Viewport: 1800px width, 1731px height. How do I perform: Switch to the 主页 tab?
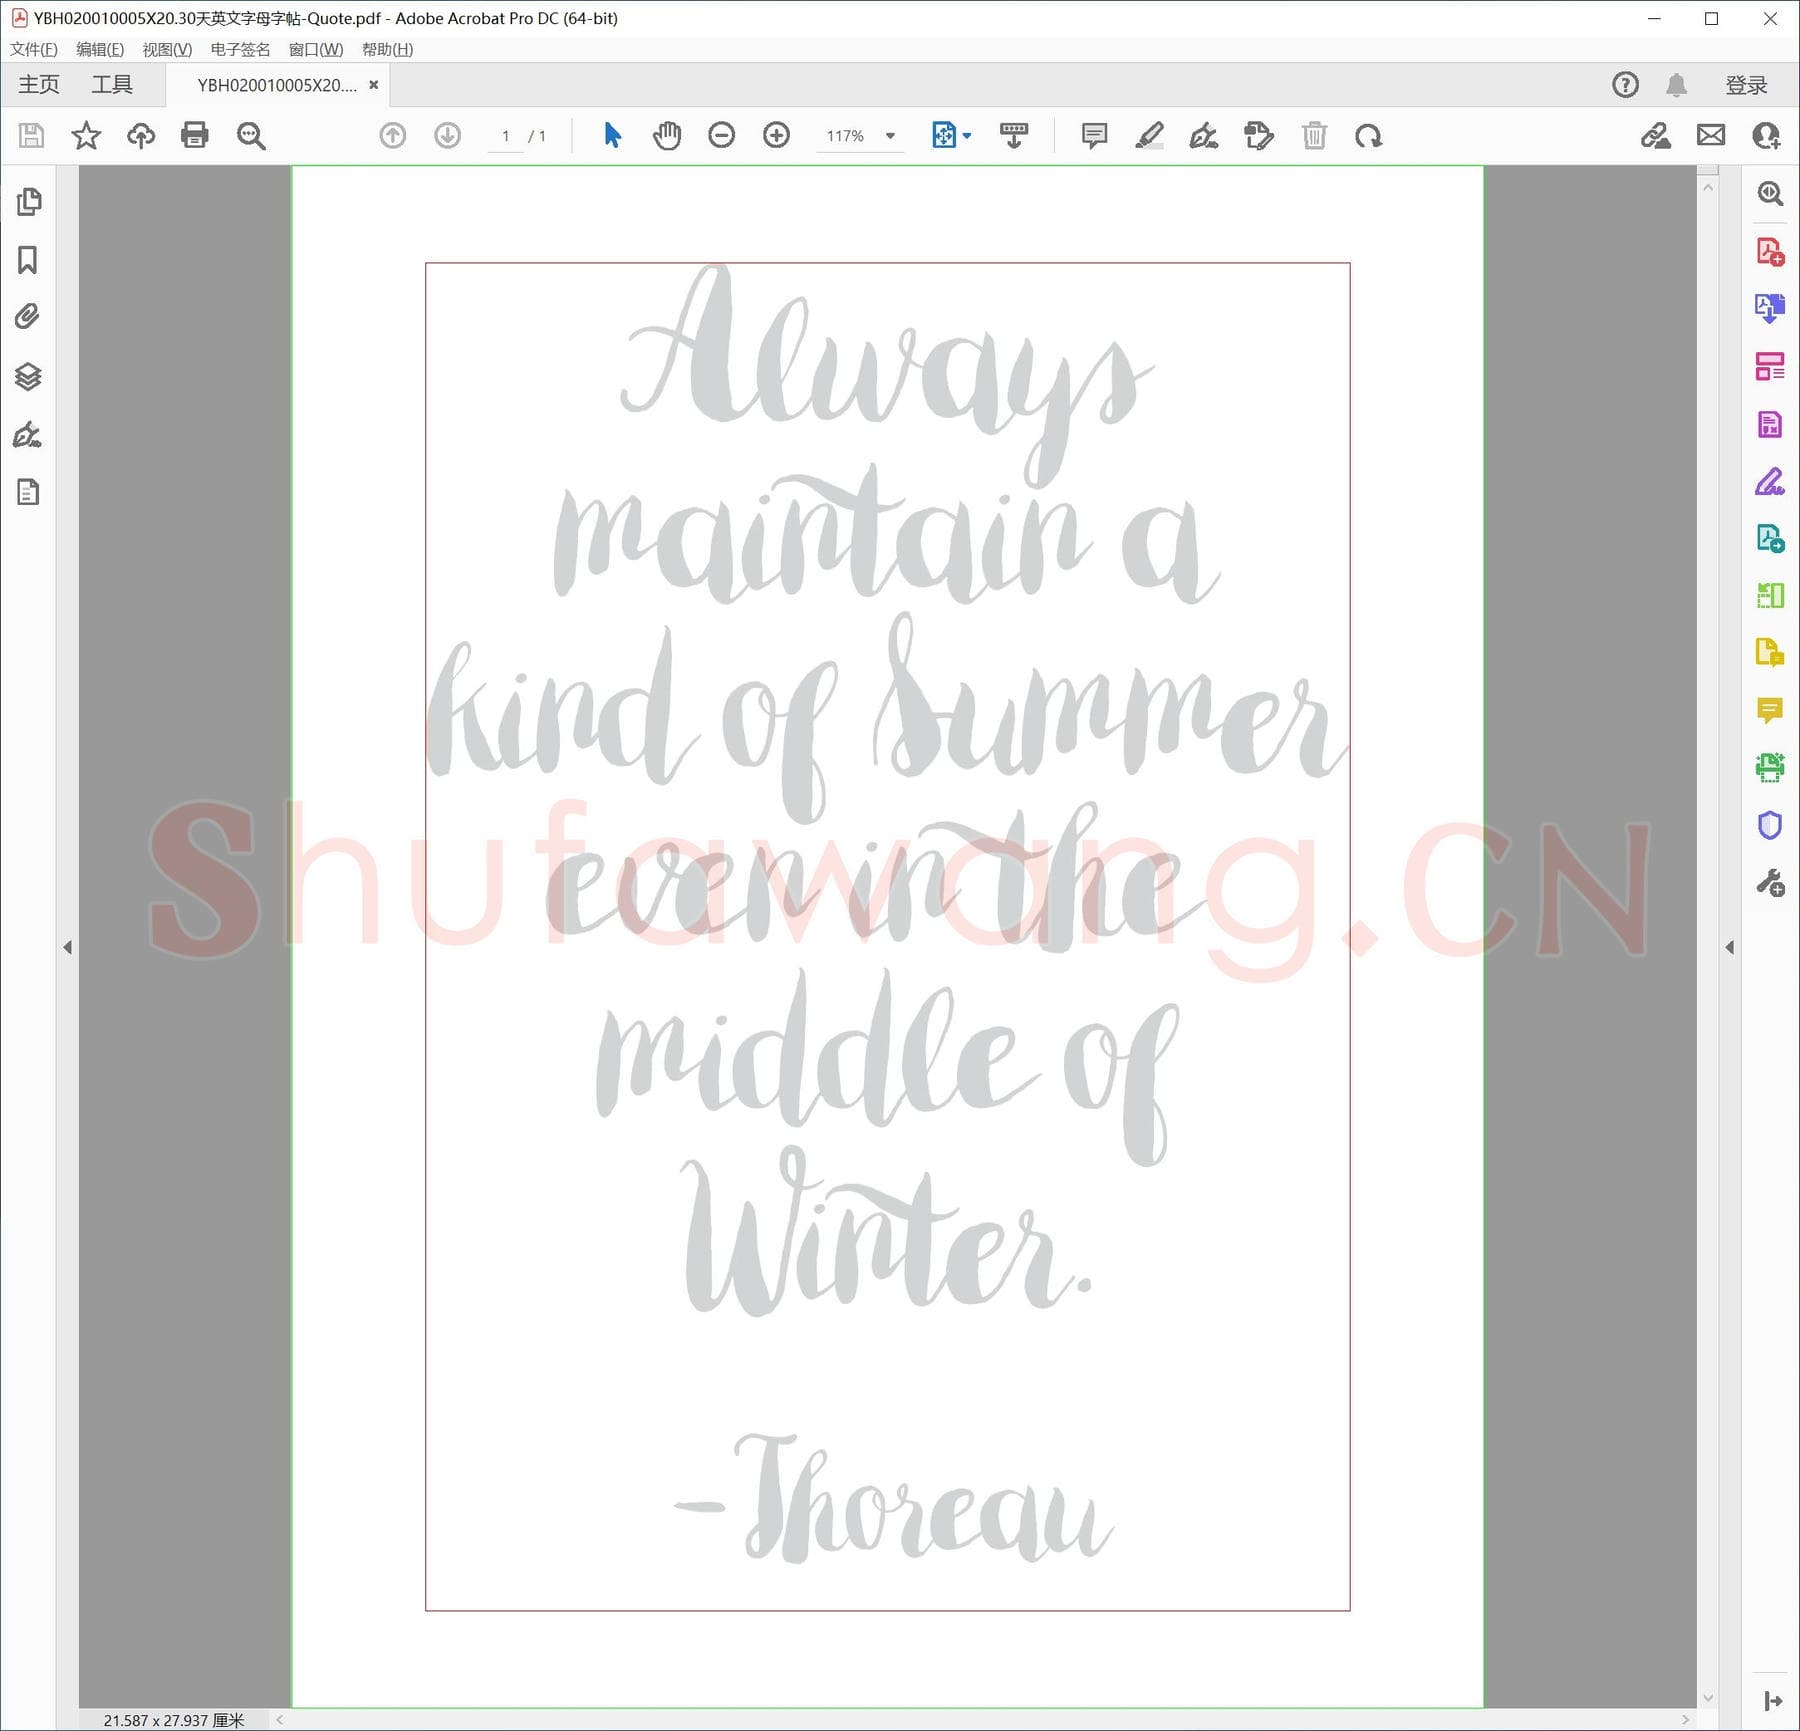[39, 85]
